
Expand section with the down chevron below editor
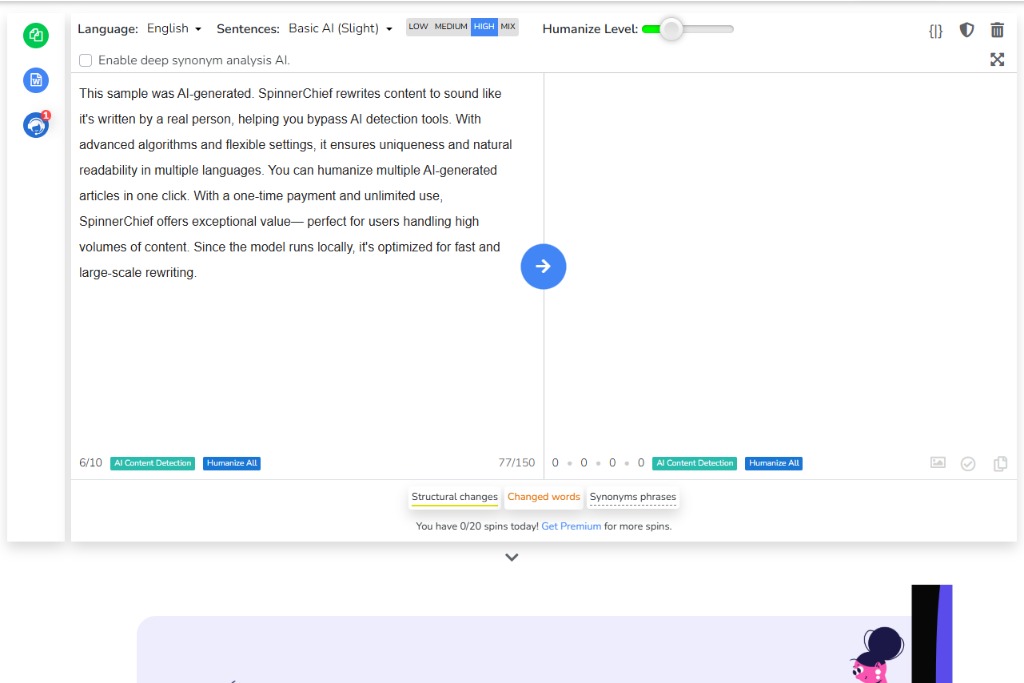click(512, 557)
